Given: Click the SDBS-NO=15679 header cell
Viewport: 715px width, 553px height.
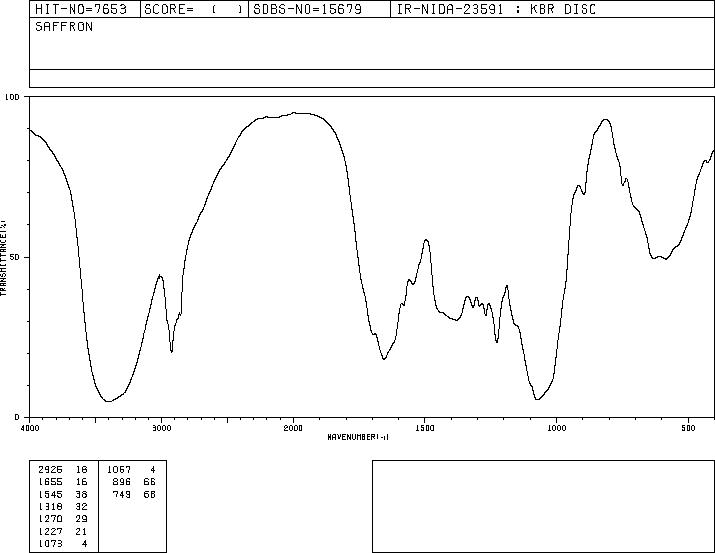Looking at the screenshot, I should pyautogui.click(x=319, y=9).
